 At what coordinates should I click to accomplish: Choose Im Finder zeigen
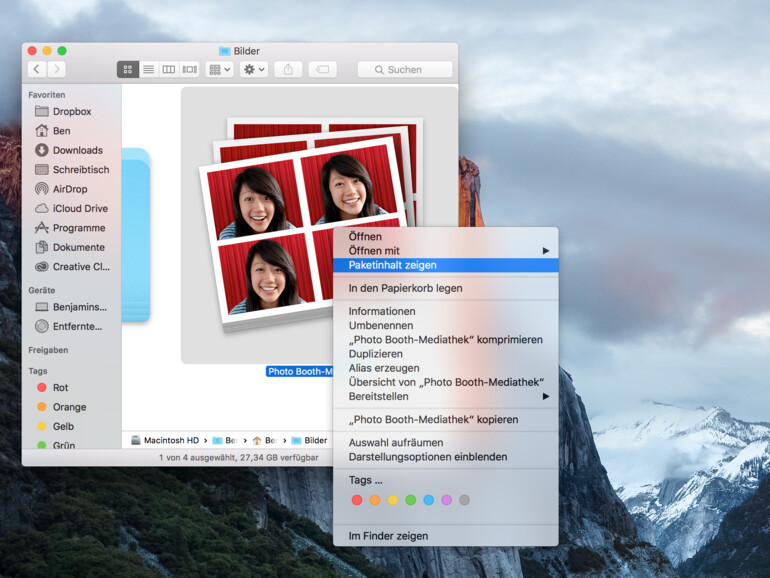[x=445, y=536]
